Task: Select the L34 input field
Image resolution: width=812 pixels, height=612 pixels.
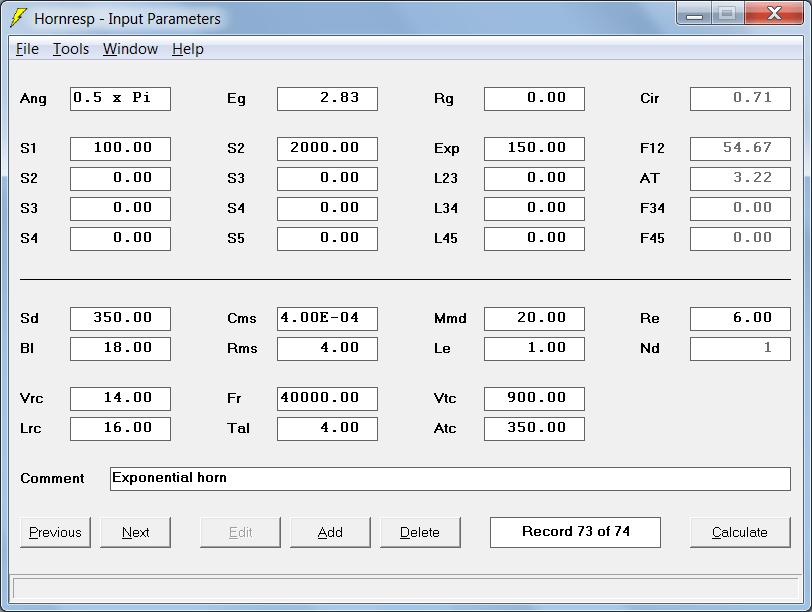Action: pos(534,209)
